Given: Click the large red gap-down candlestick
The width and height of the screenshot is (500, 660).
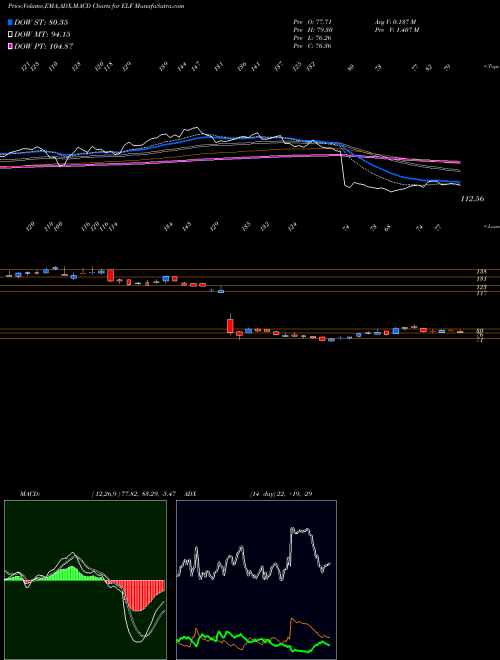Looking at the screenshot, I should (x=230, y=326).
